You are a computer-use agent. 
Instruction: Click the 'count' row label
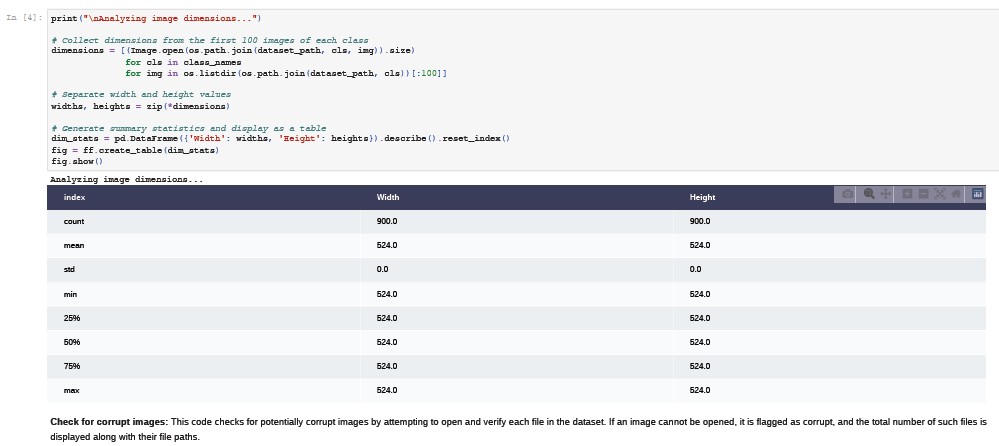(74, 222)
